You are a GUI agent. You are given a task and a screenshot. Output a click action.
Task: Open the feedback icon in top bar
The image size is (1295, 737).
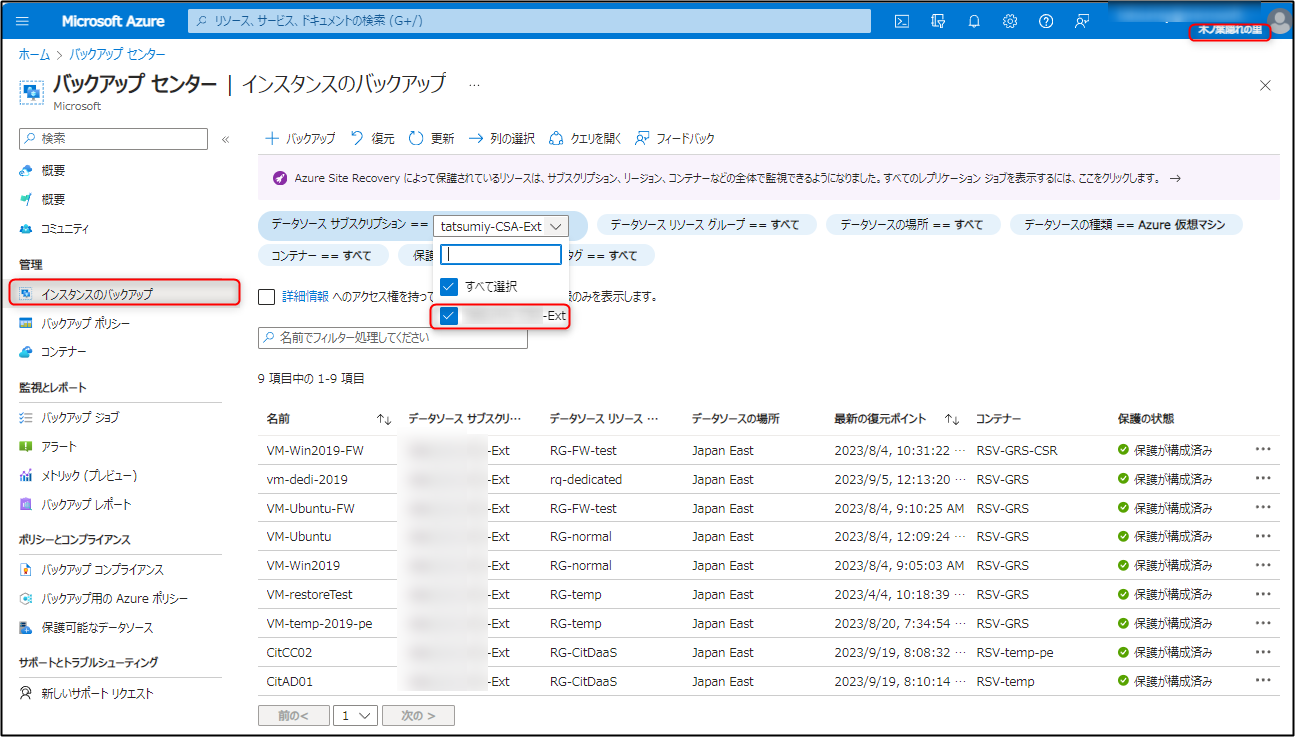pos(1082,21)
